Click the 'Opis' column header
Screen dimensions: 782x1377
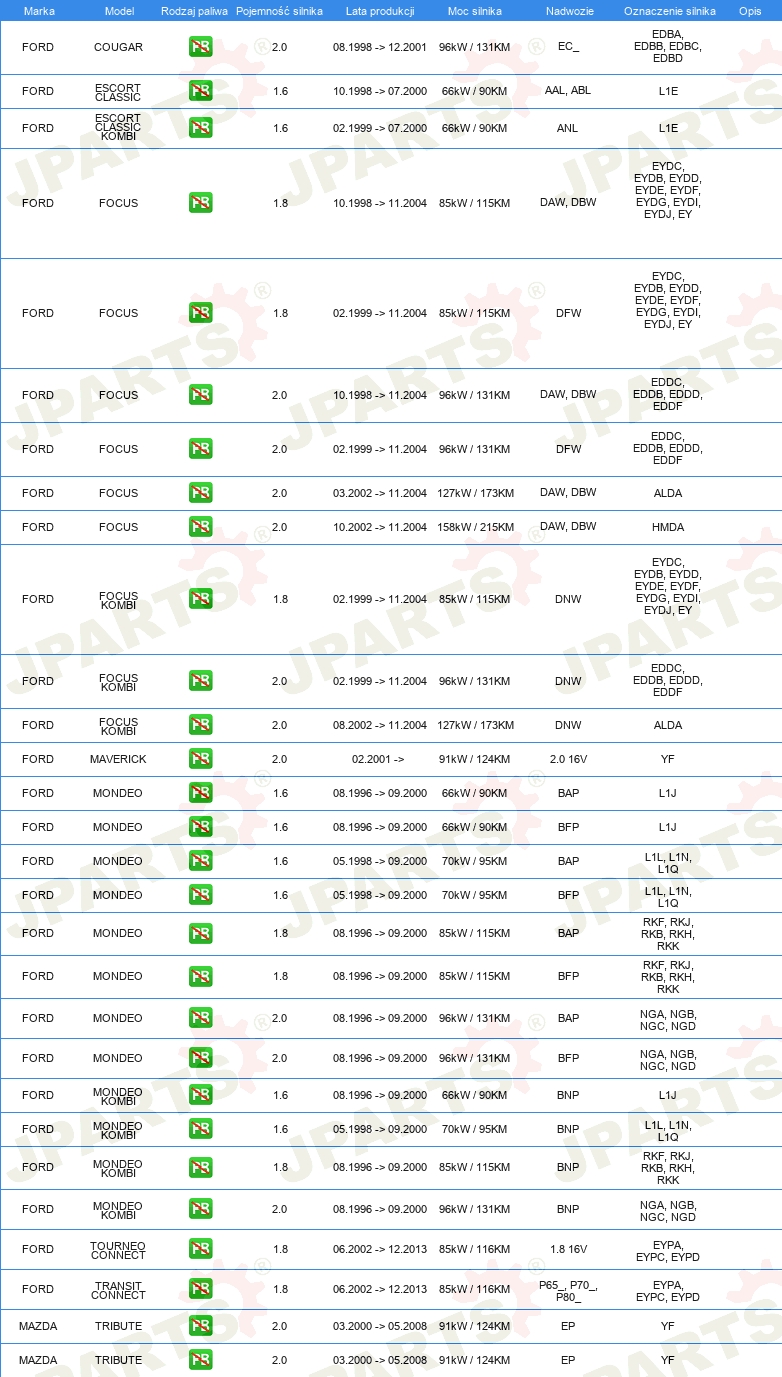click(750, 10)
